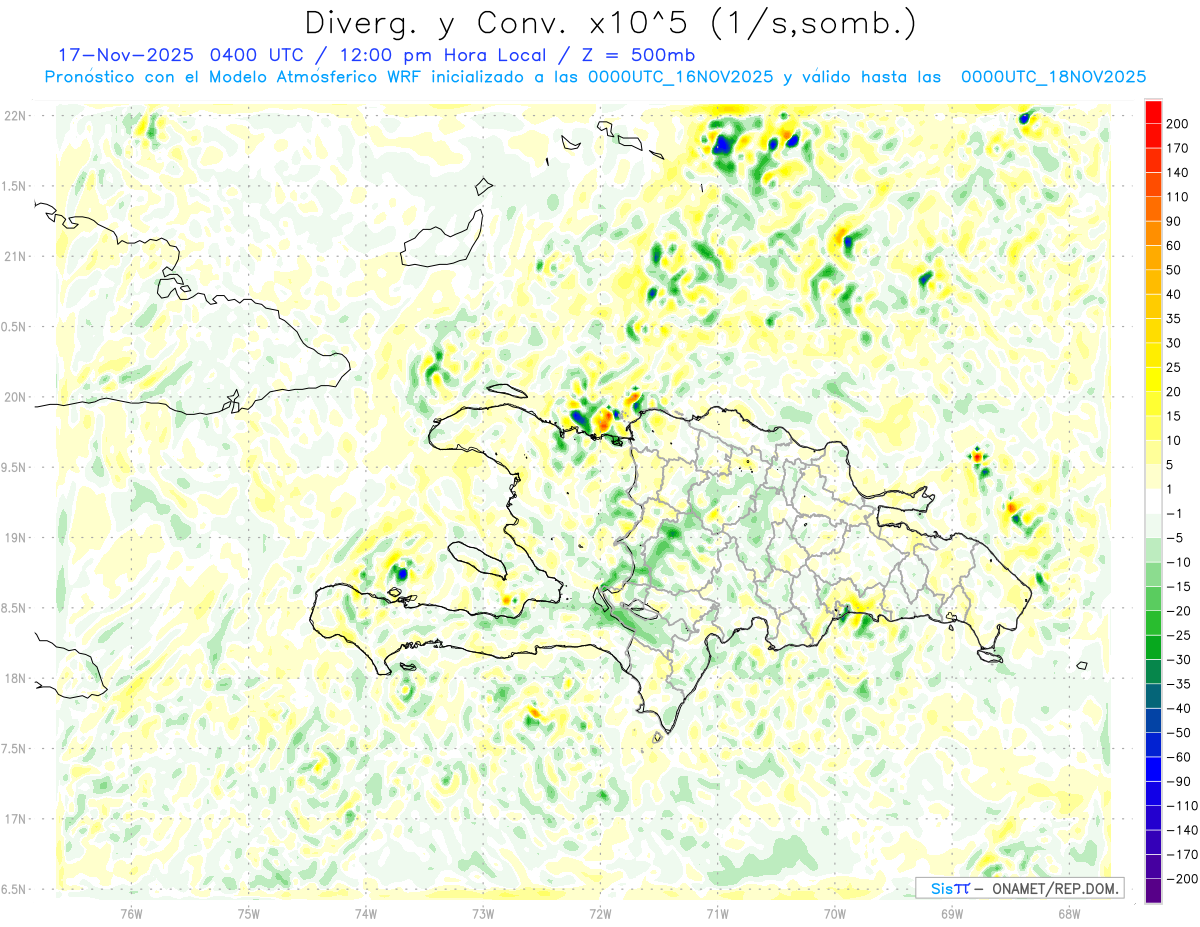1200x927 pixels.
Task: Click the "0000UTC_18NOV2025" valid-until timestamp
Action: [1053, 77]
